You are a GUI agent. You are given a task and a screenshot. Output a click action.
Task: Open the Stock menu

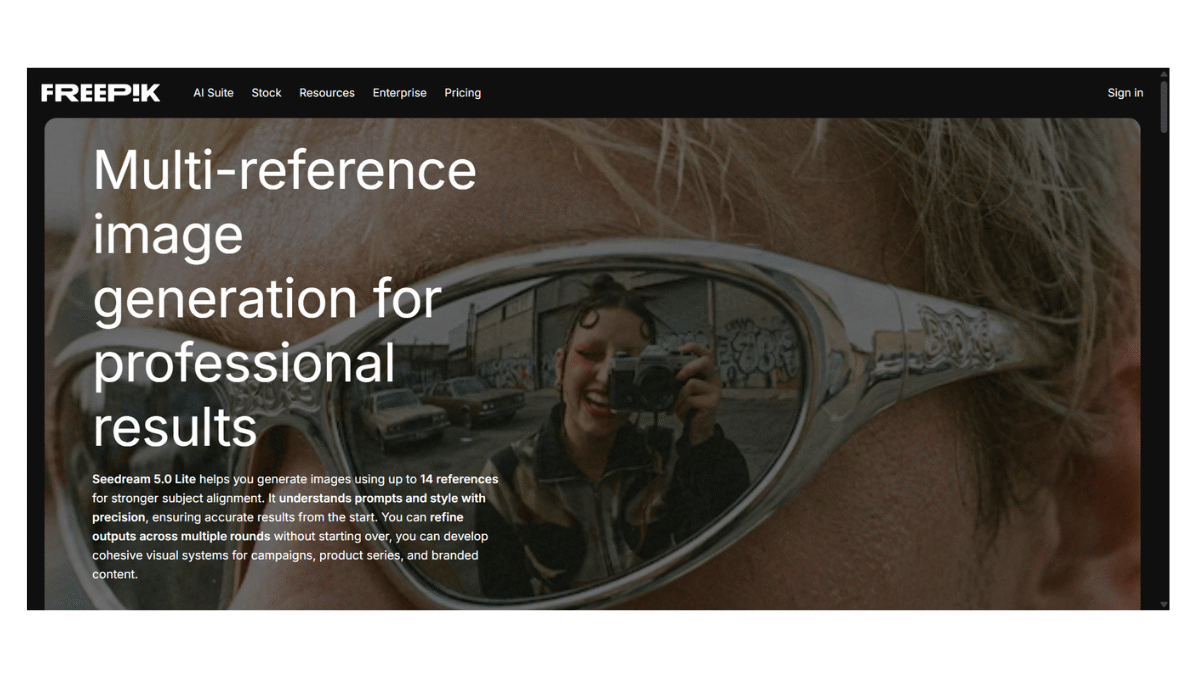tap(266, 93)
